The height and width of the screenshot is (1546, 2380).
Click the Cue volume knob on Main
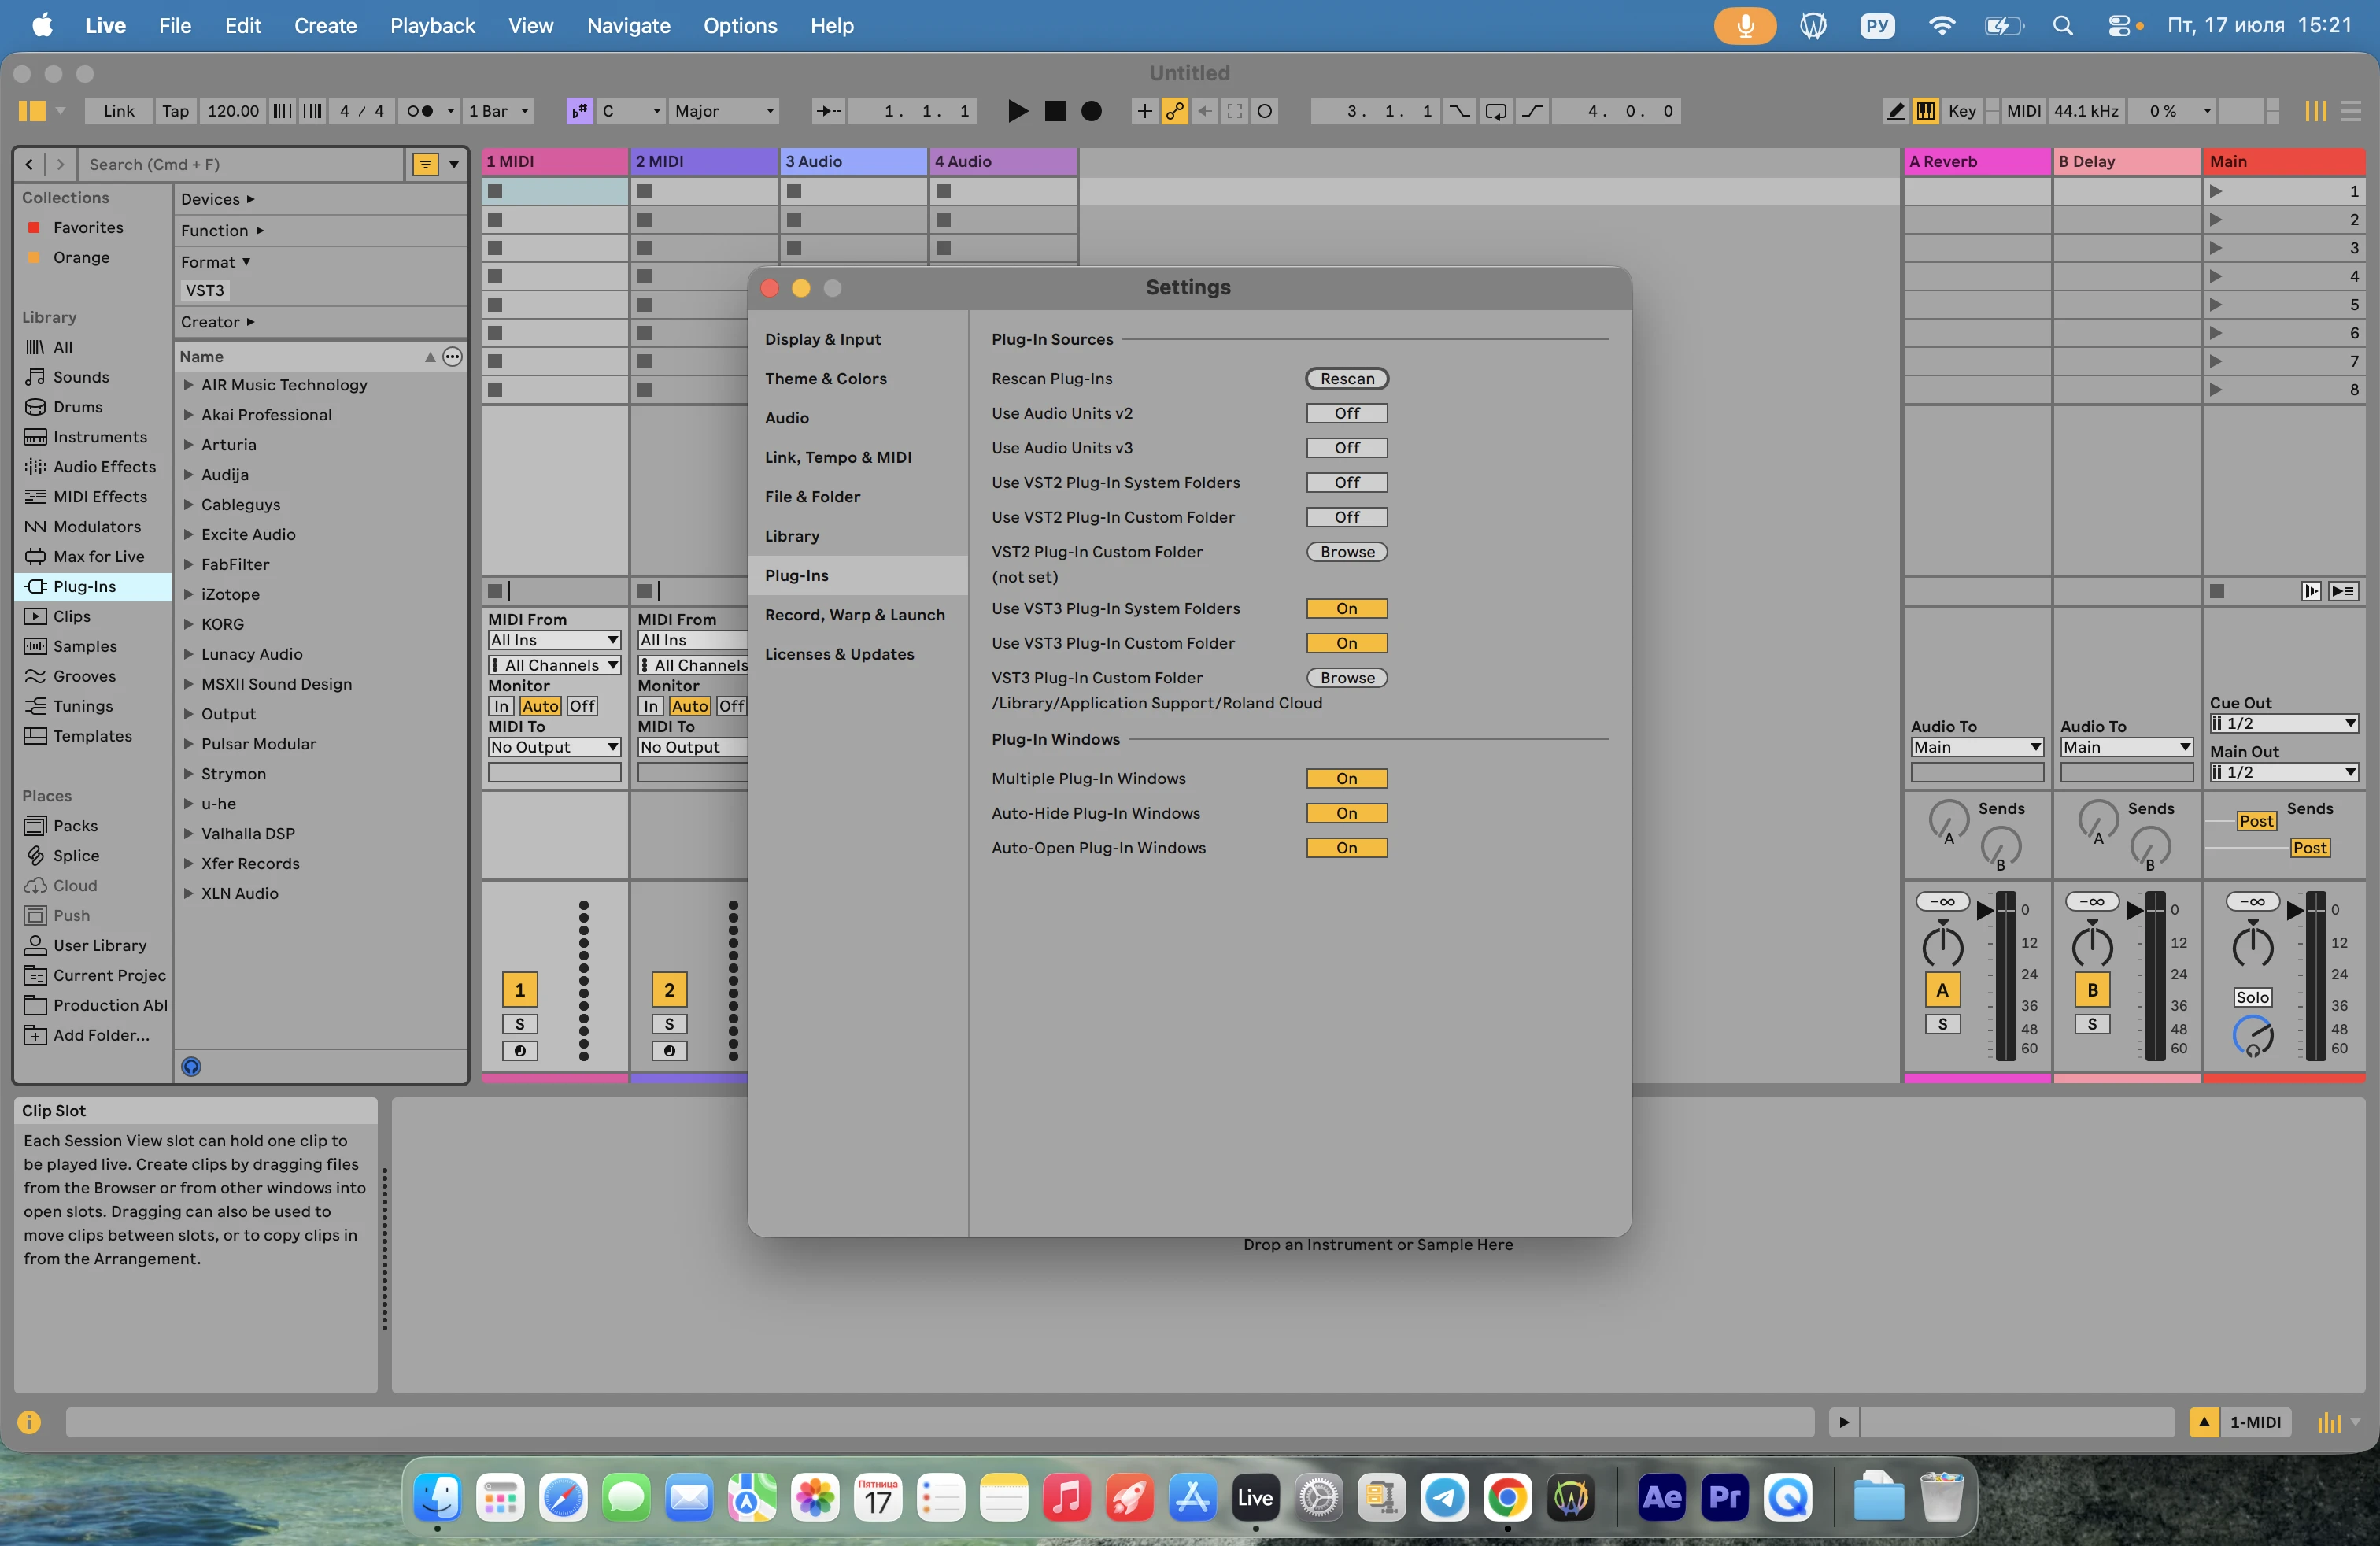click(x=2252, y=1036)
